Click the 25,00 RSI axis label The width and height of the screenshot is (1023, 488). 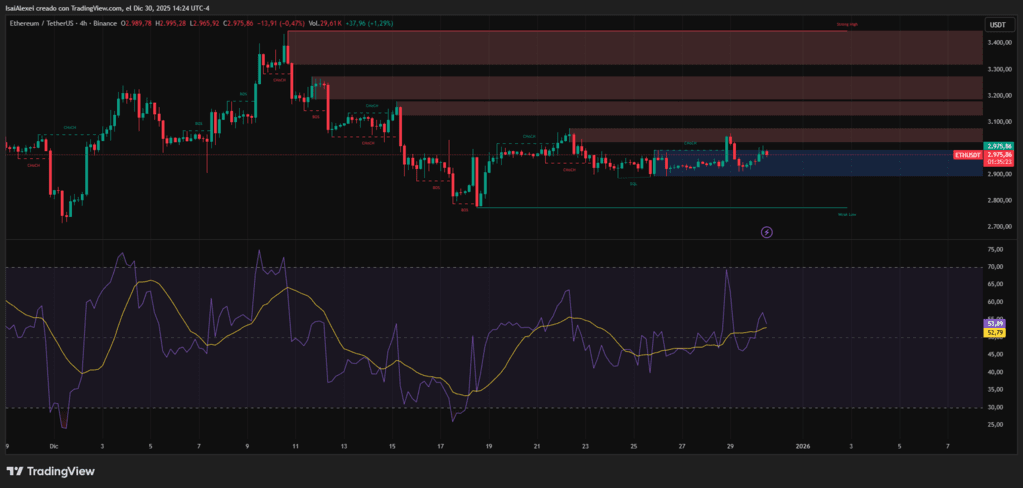click(x=995, y=425)
